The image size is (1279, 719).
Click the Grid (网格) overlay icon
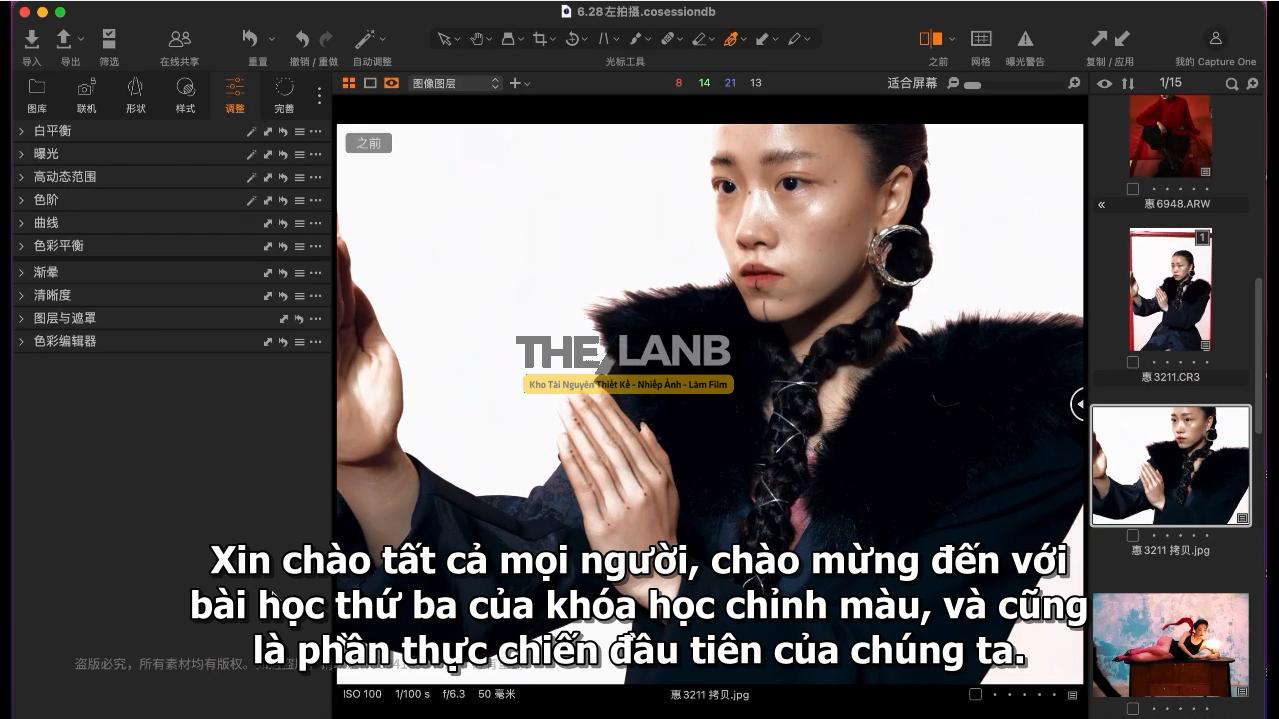click(x=981, y=39)
